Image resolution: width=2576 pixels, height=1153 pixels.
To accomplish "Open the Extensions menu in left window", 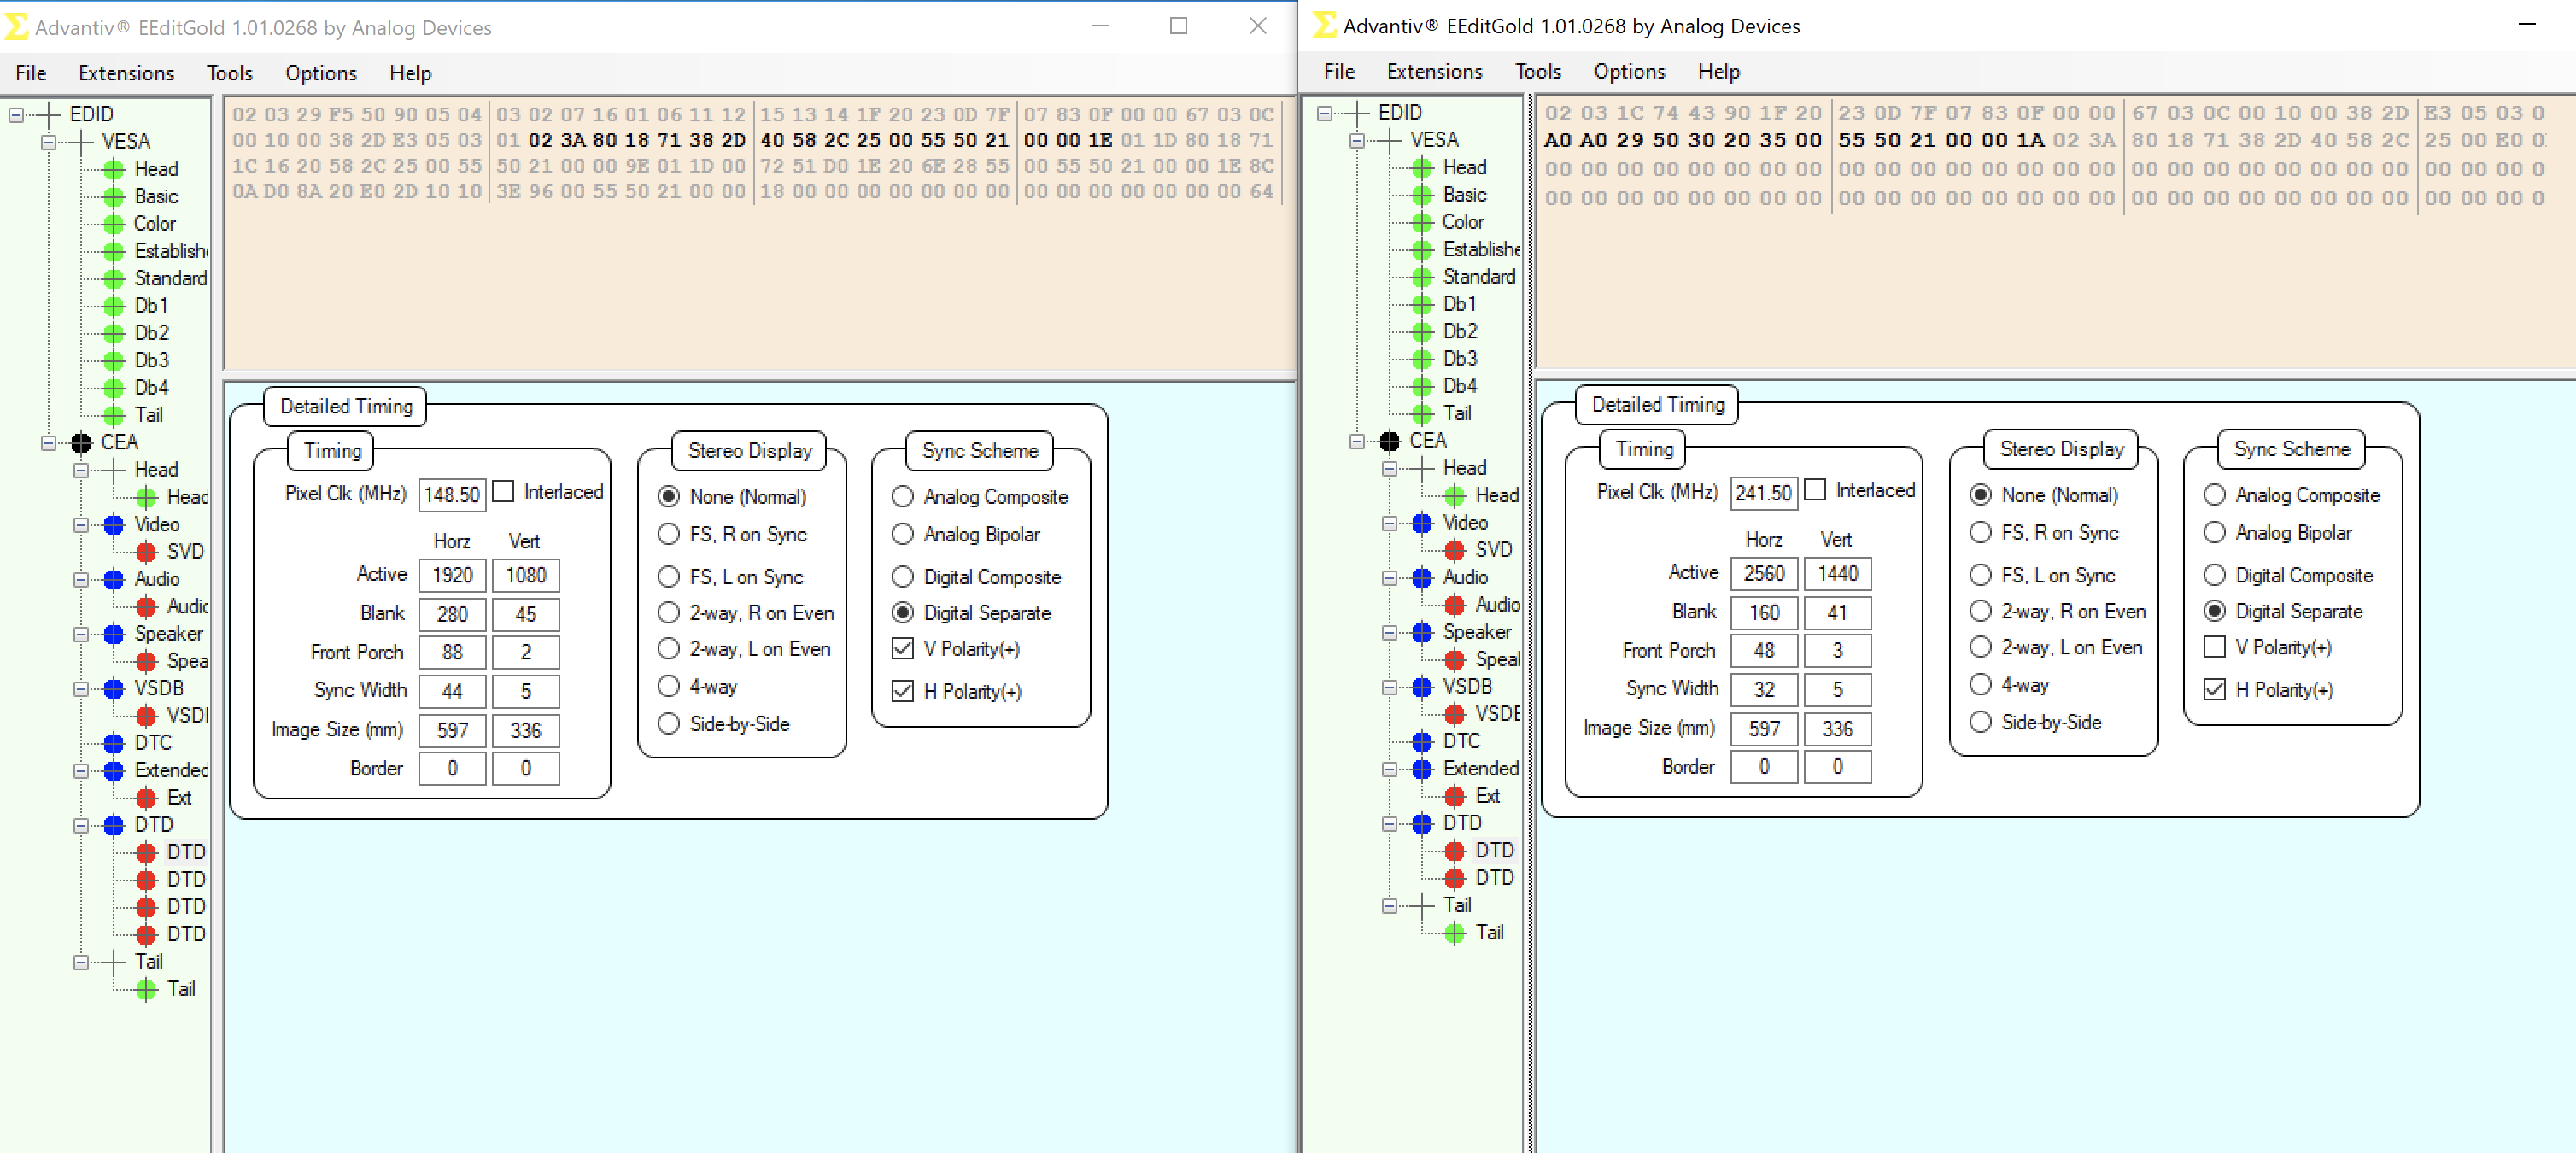I will point(125,73).
